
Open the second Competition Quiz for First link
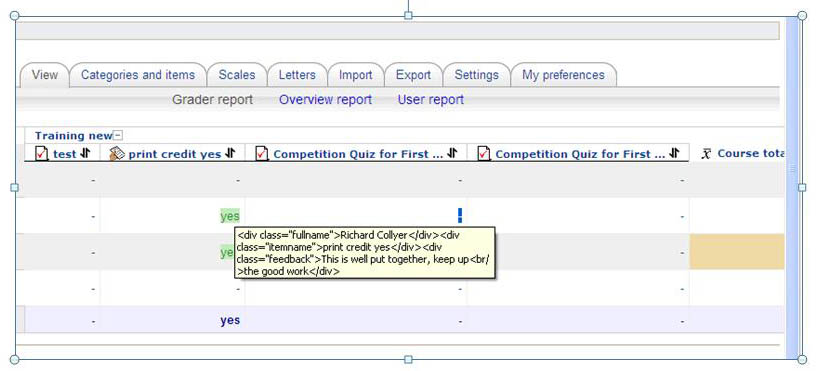click(580, 154)
